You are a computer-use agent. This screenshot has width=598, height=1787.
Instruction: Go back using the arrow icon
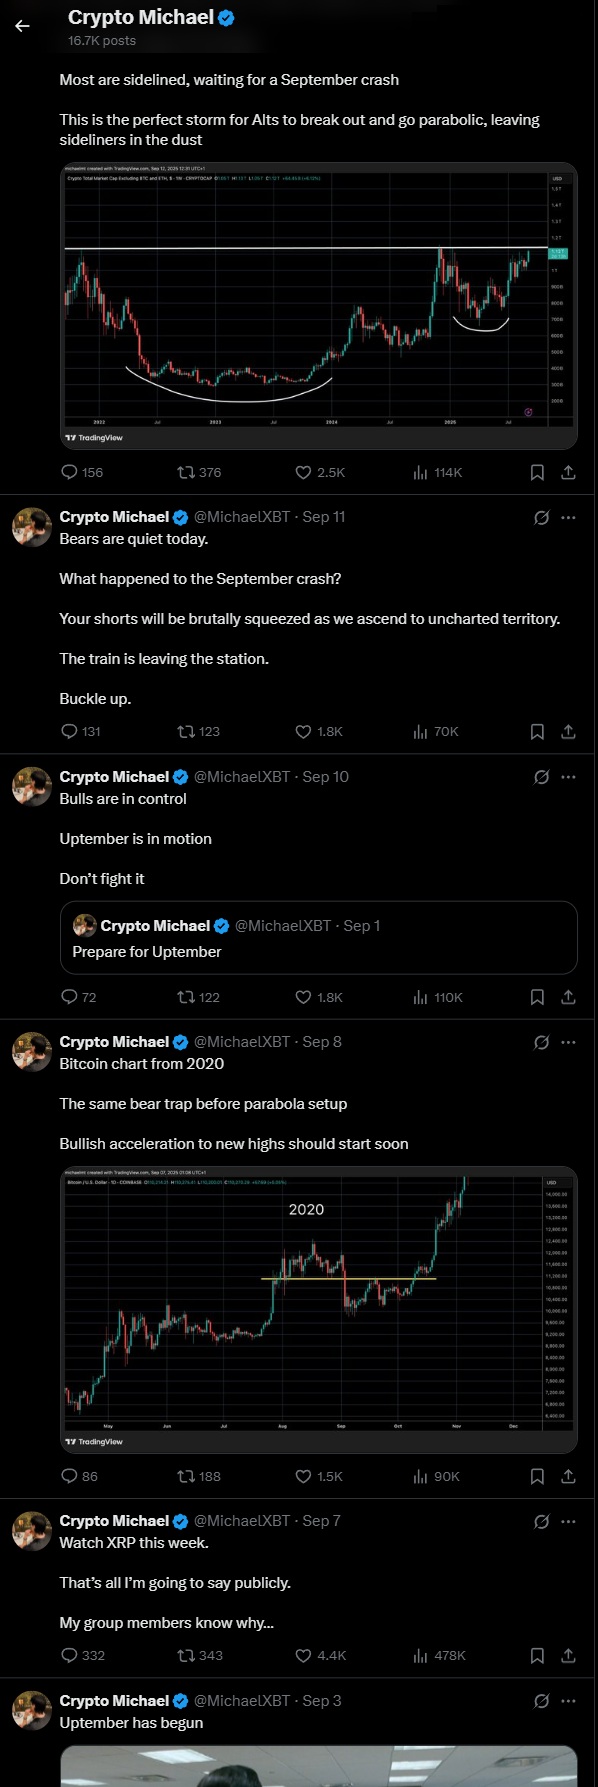click(23, 26)
